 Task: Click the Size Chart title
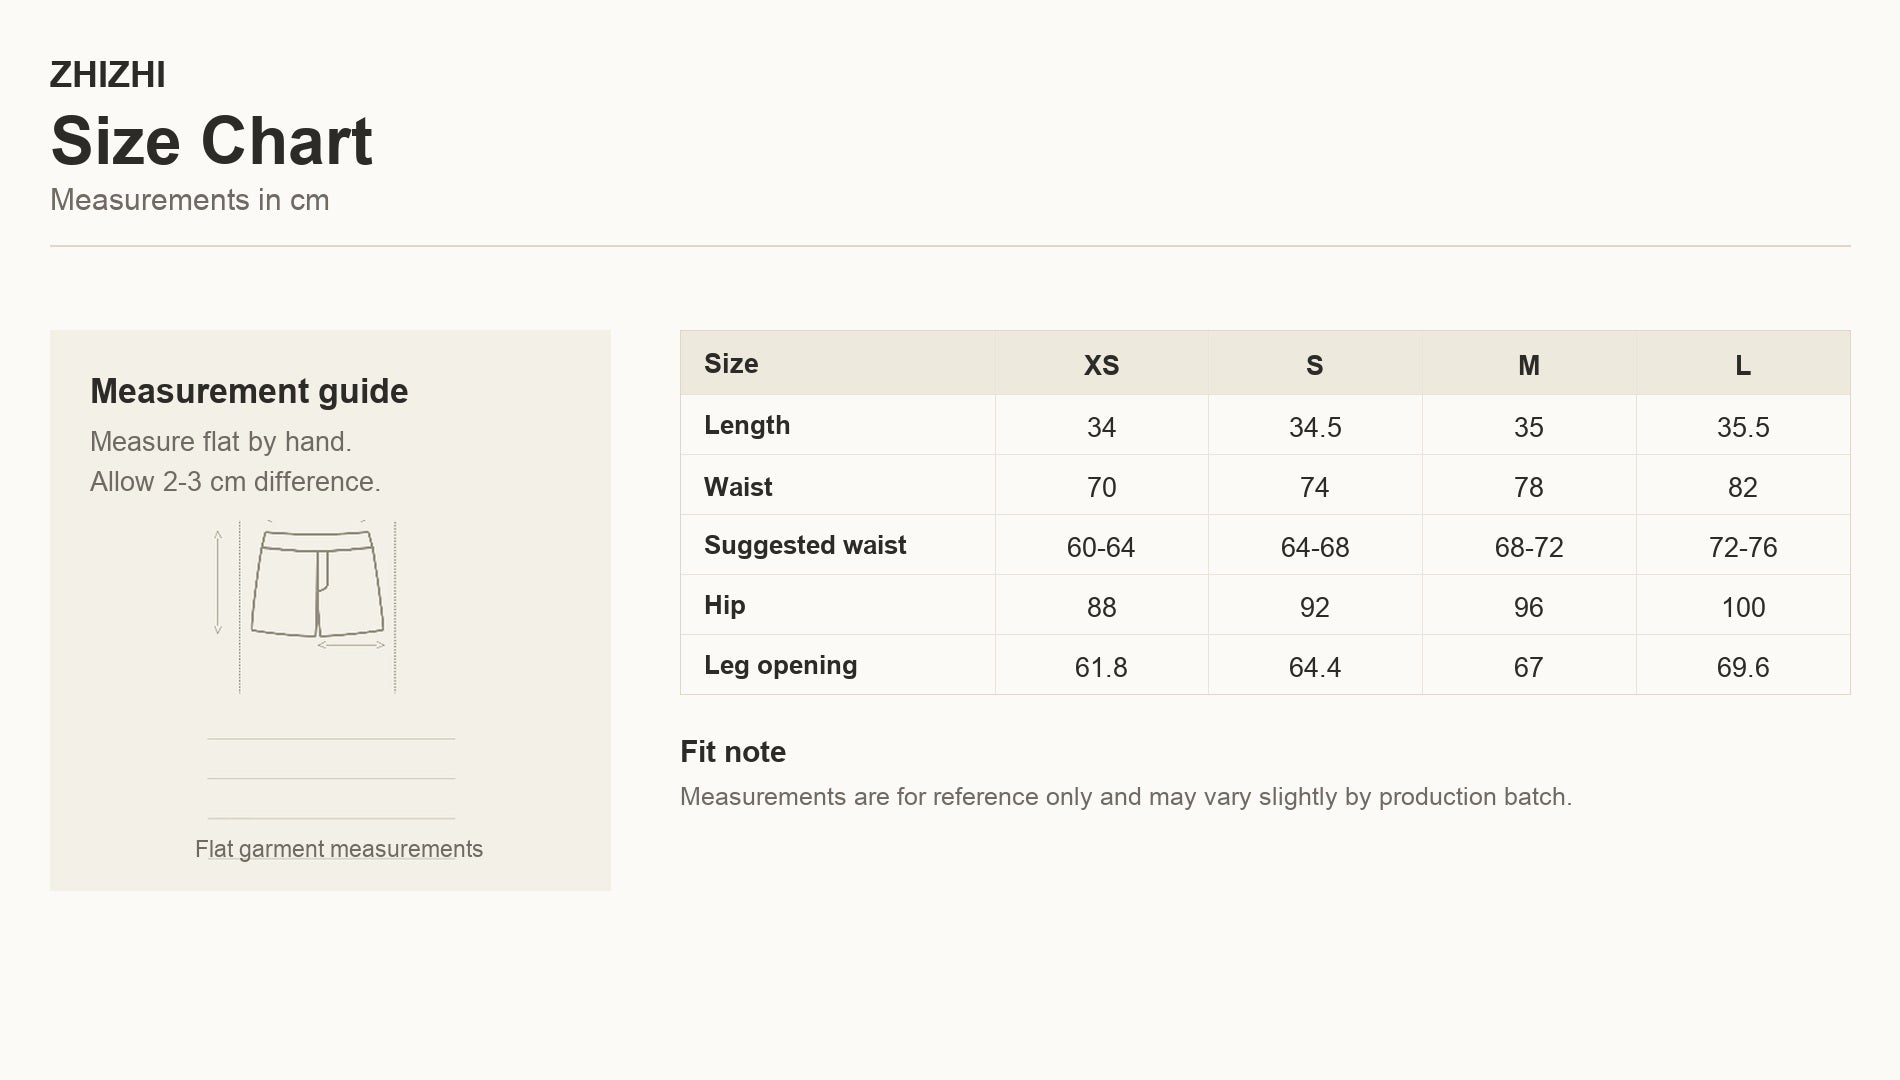211,140
